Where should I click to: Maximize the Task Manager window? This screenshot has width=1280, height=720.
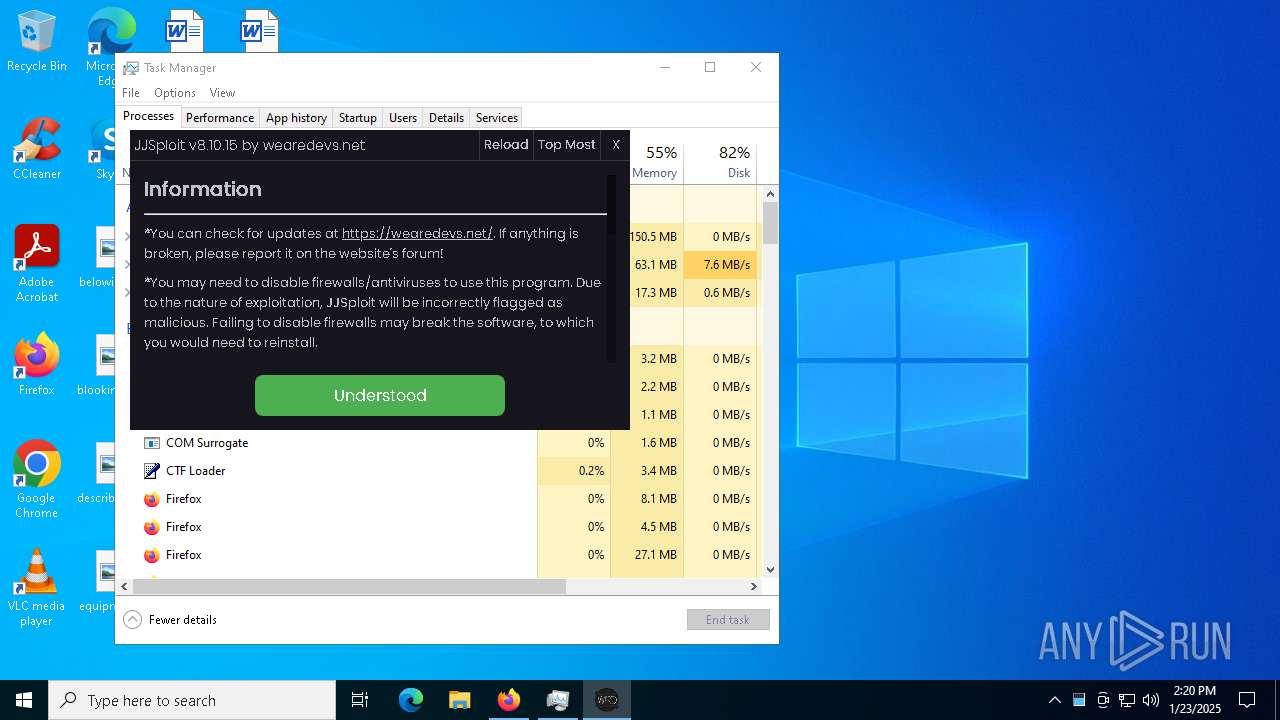pyautogui.click(x=710, y=67)
